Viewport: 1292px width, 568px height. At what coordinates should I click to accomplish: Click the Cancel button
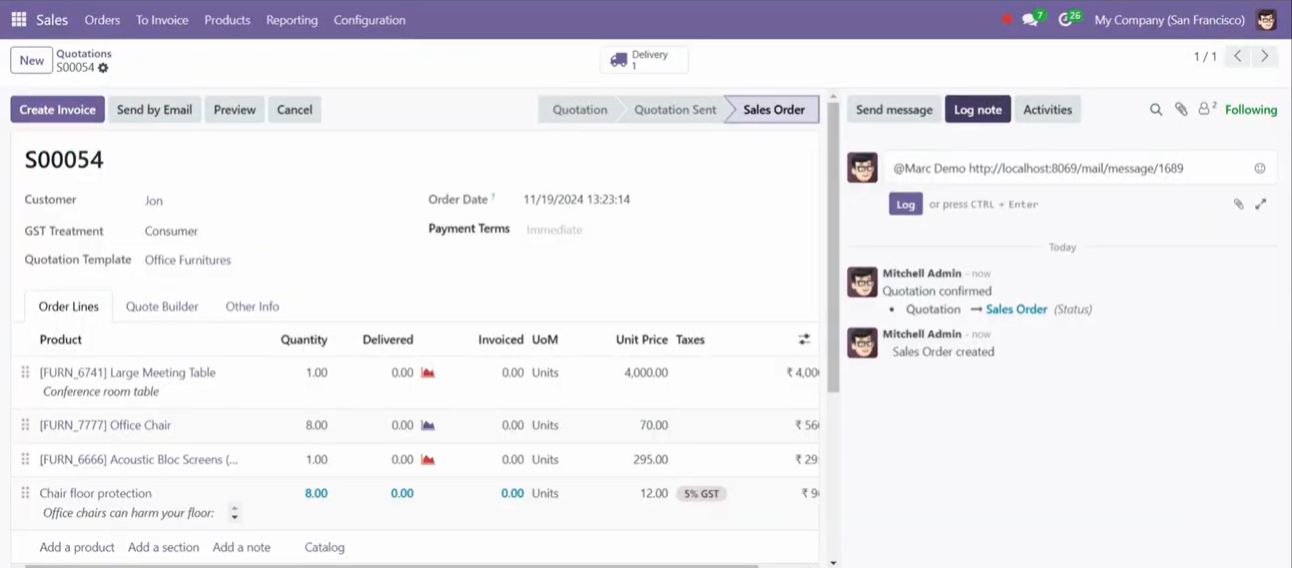pyautogui.click(x=295, y=110)
